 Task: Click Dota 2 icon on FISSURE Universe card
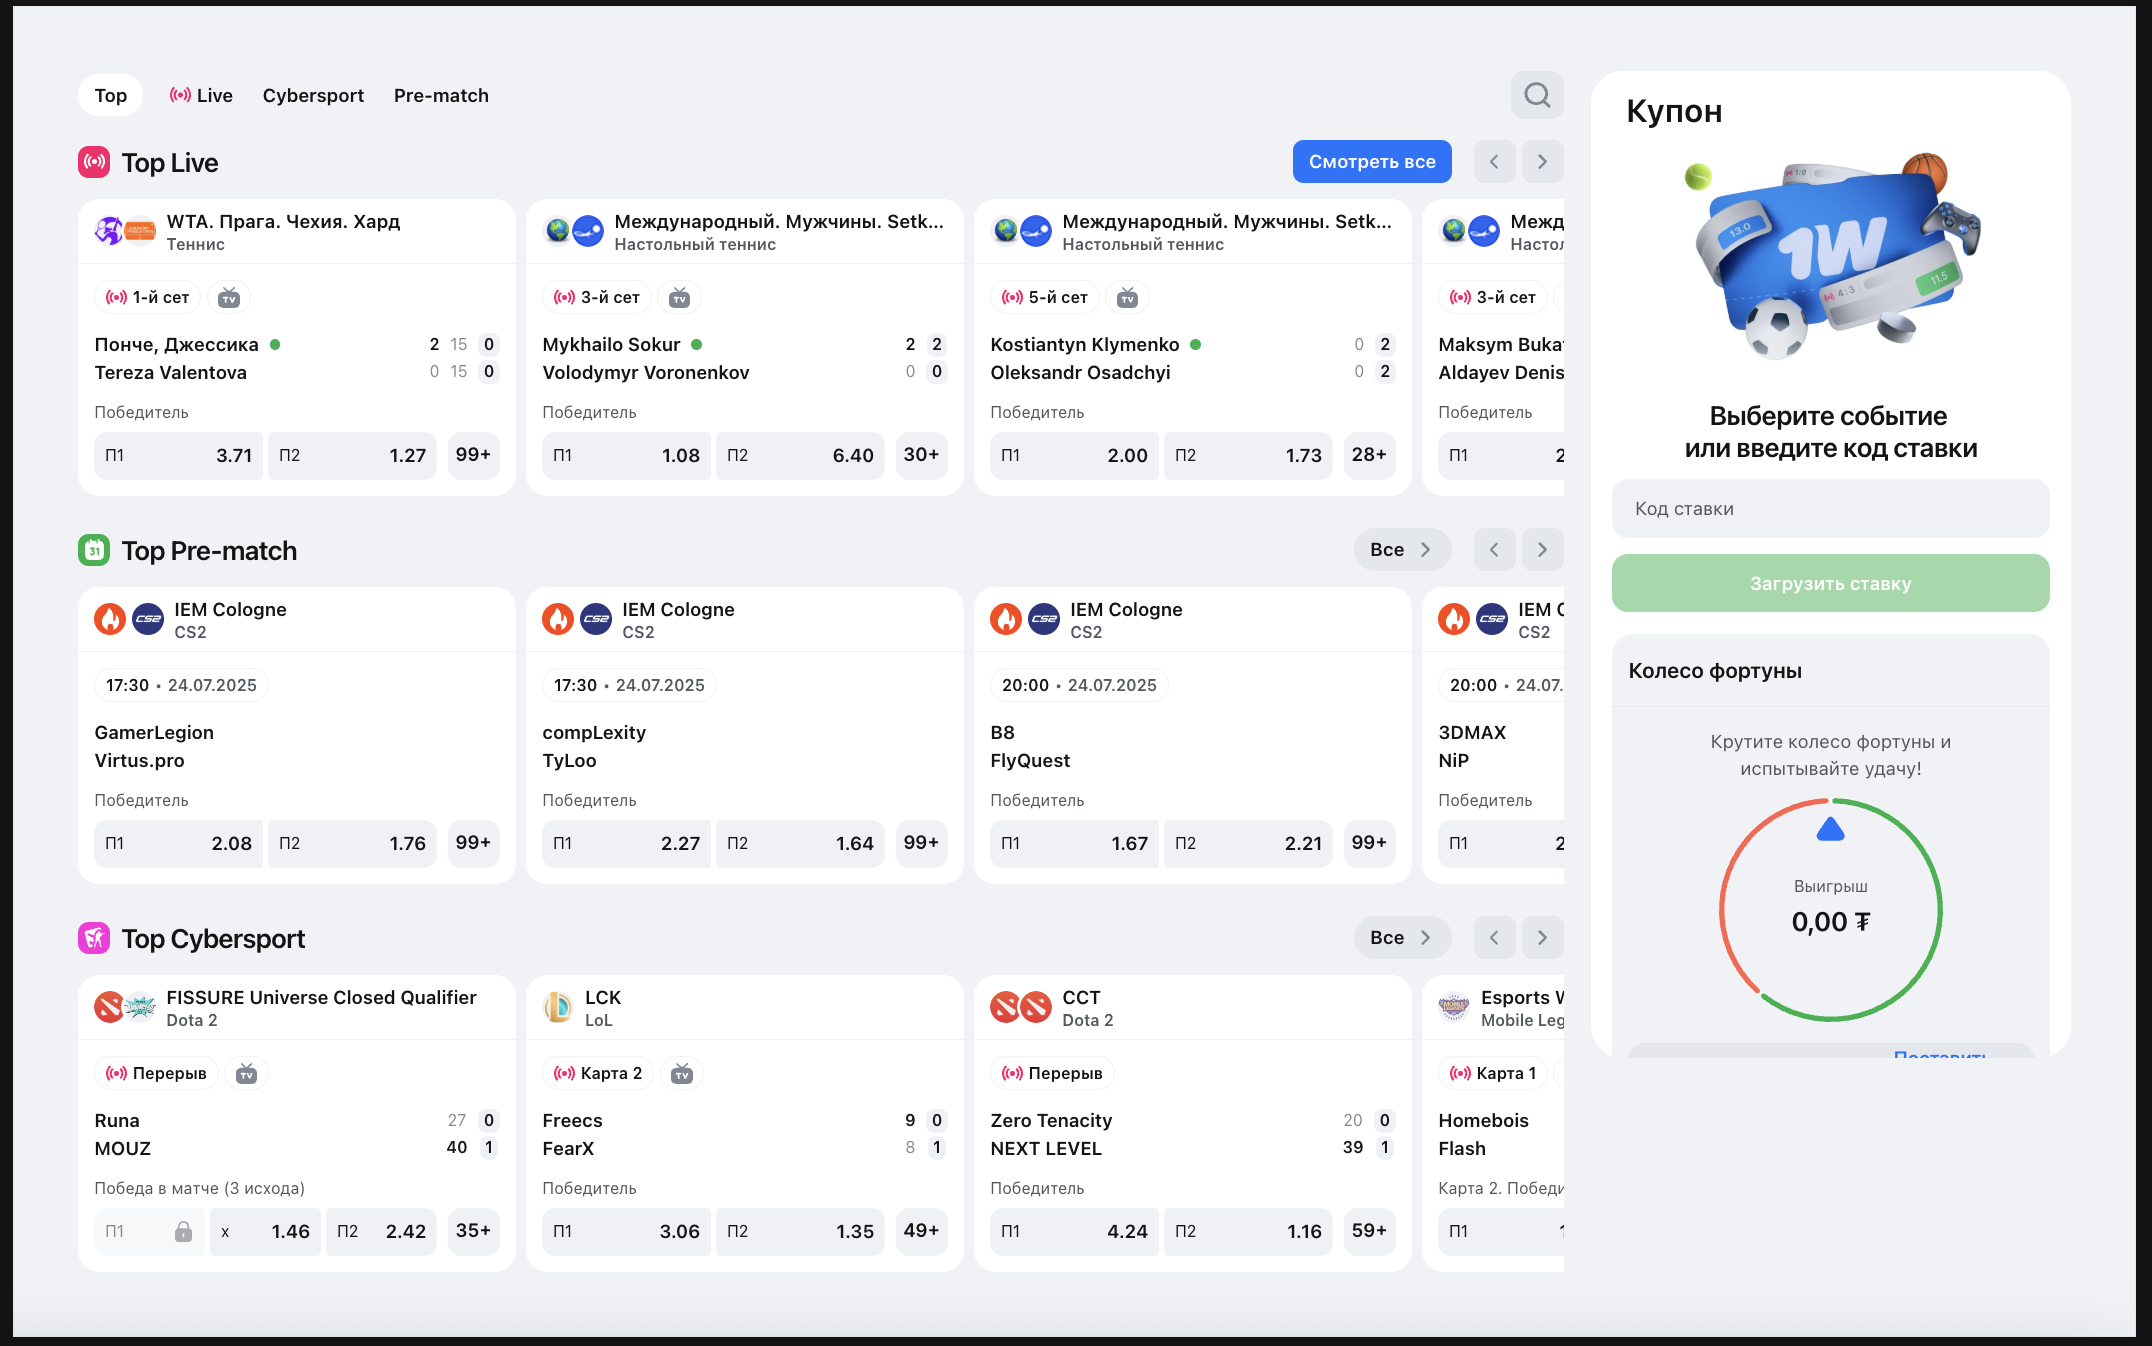pos(109,1007)
